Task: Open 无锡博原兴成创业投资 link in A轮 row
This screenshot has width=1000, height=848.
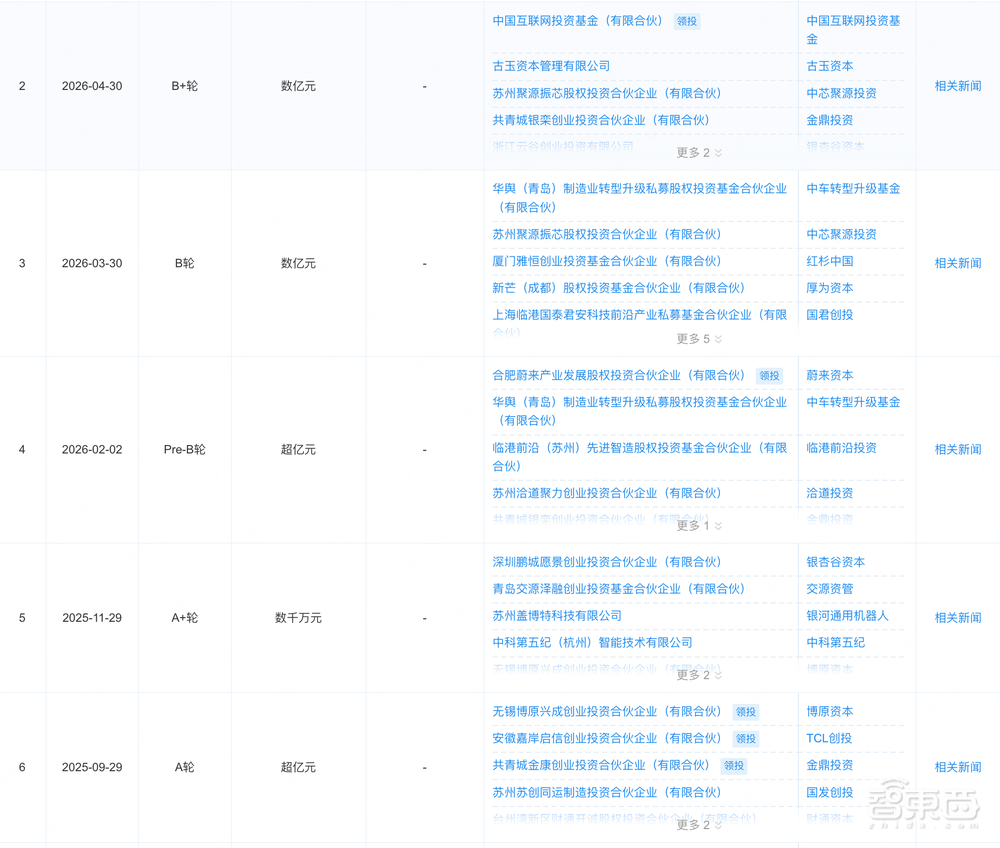Action: pos(607,712)
